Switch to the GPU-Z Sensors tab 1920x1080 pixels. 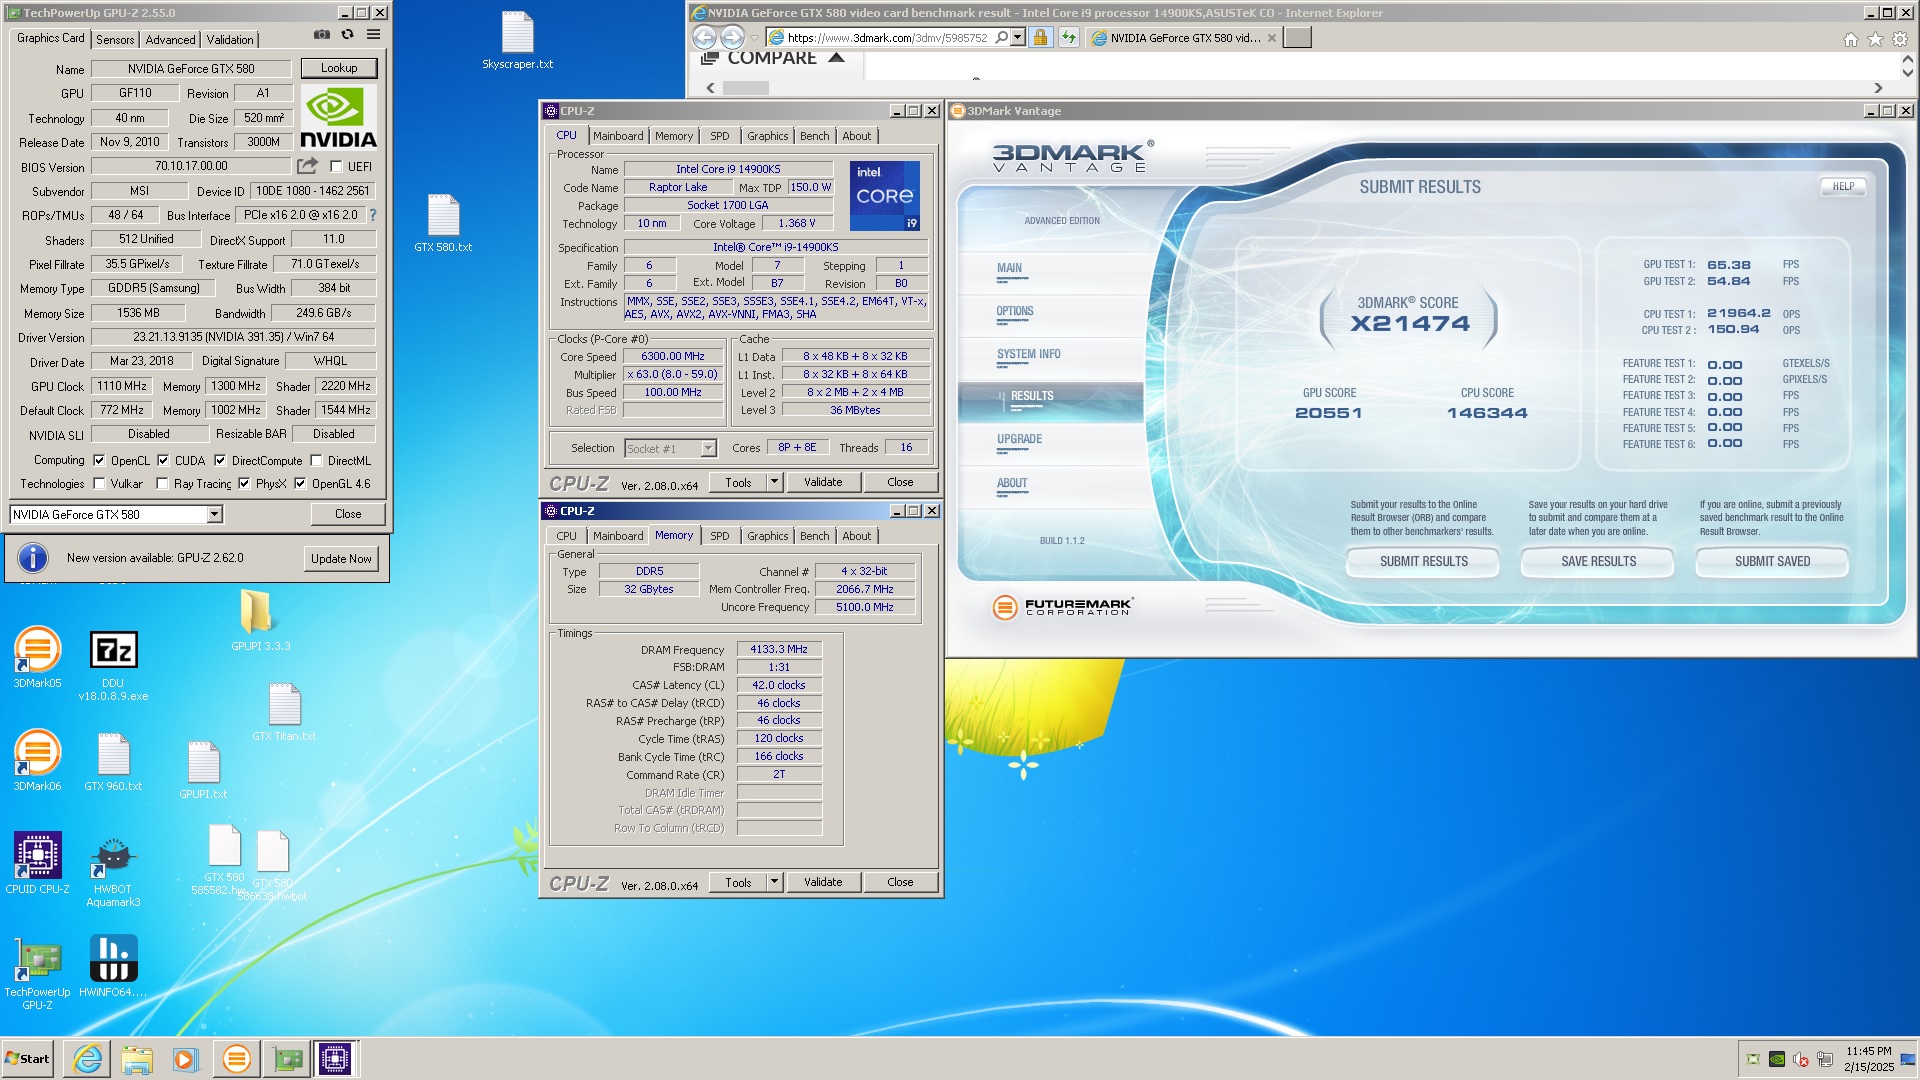(x=115, y=40)
